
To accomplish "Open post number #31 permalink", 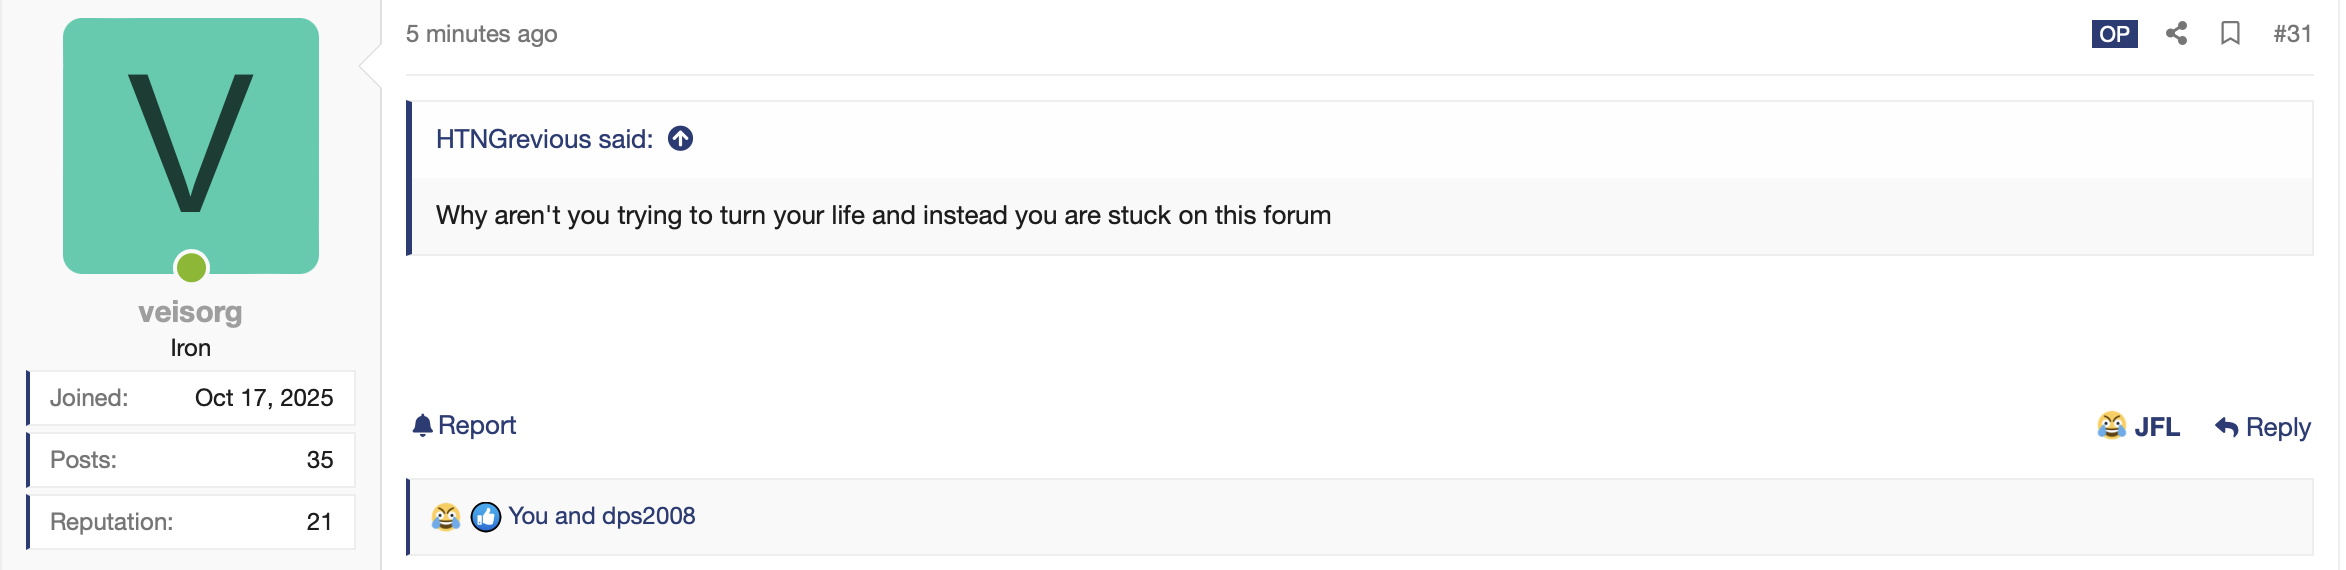I will tap(2292, 33).
